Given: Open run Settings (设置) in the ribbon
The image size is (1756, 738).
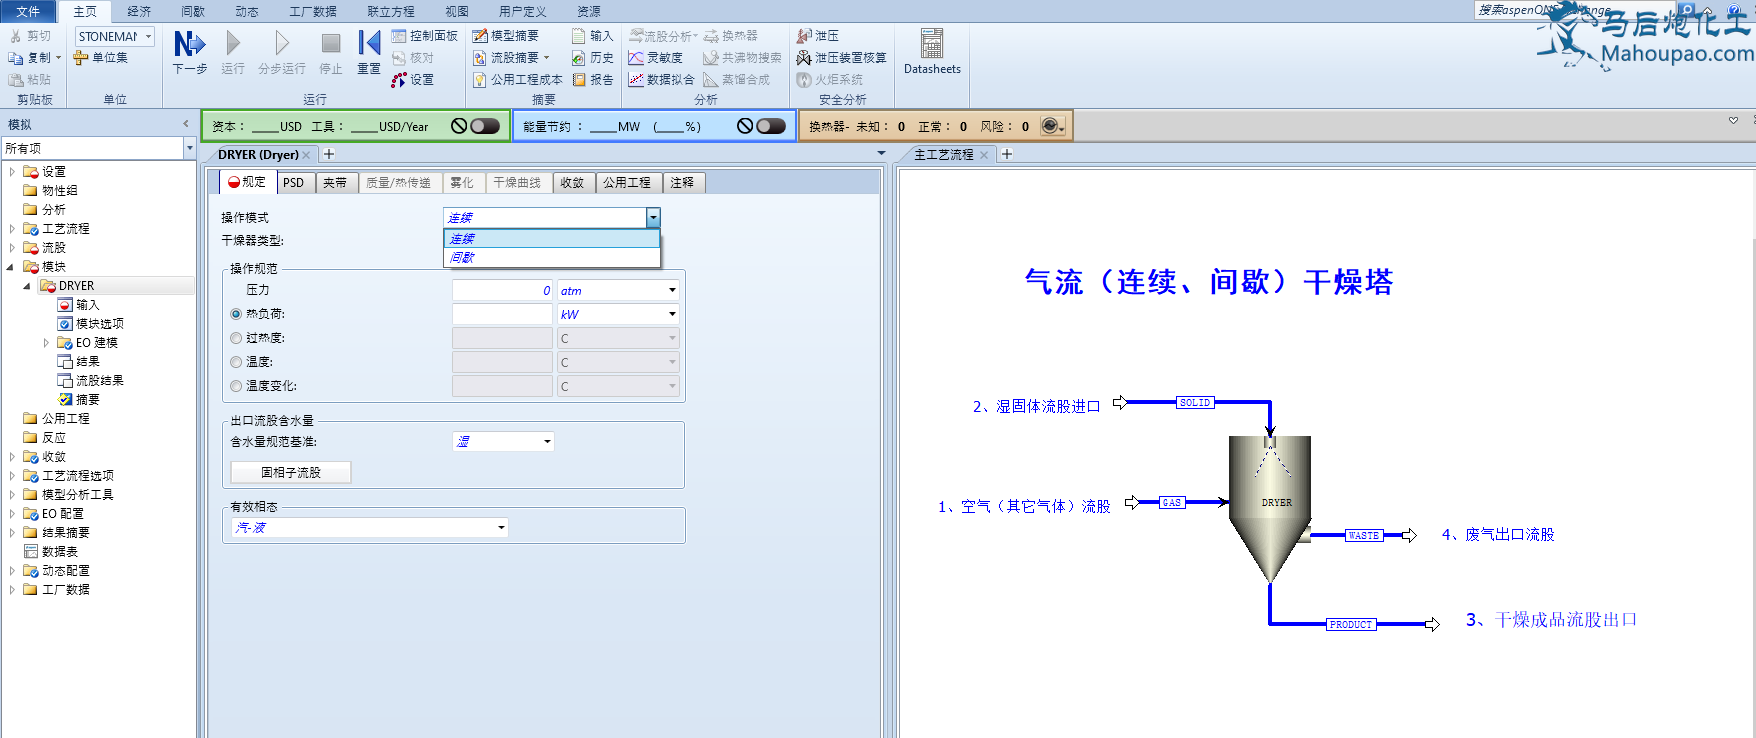Looking at the screenshot, I should click(x=413, y=80).
